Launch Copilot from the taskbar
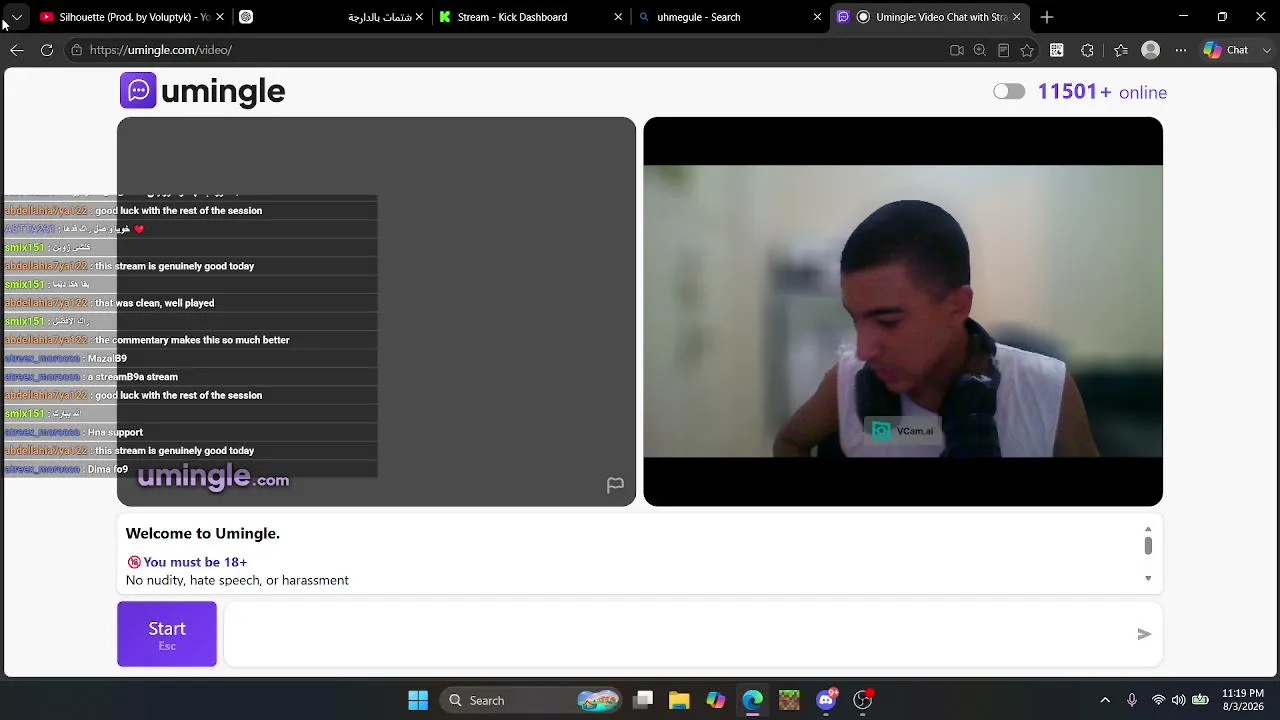Image resolution: width=1280 pixels, height=720 pixels. 716,700
